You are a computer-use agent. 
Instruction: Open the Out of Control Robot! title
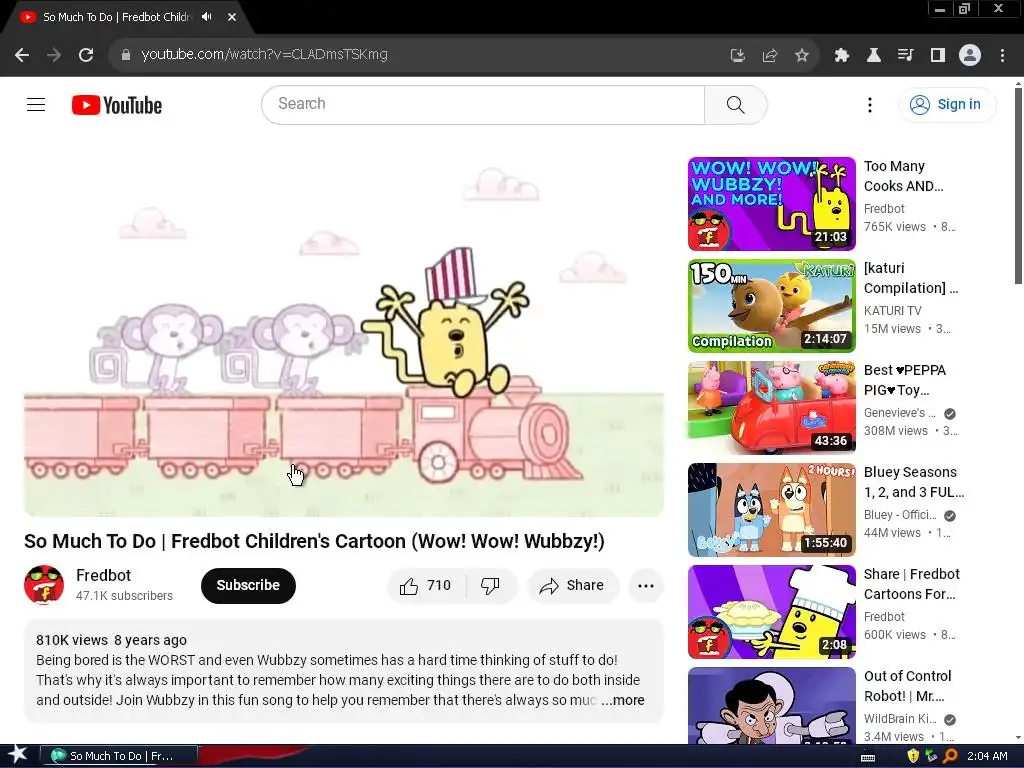click(907, 686)
